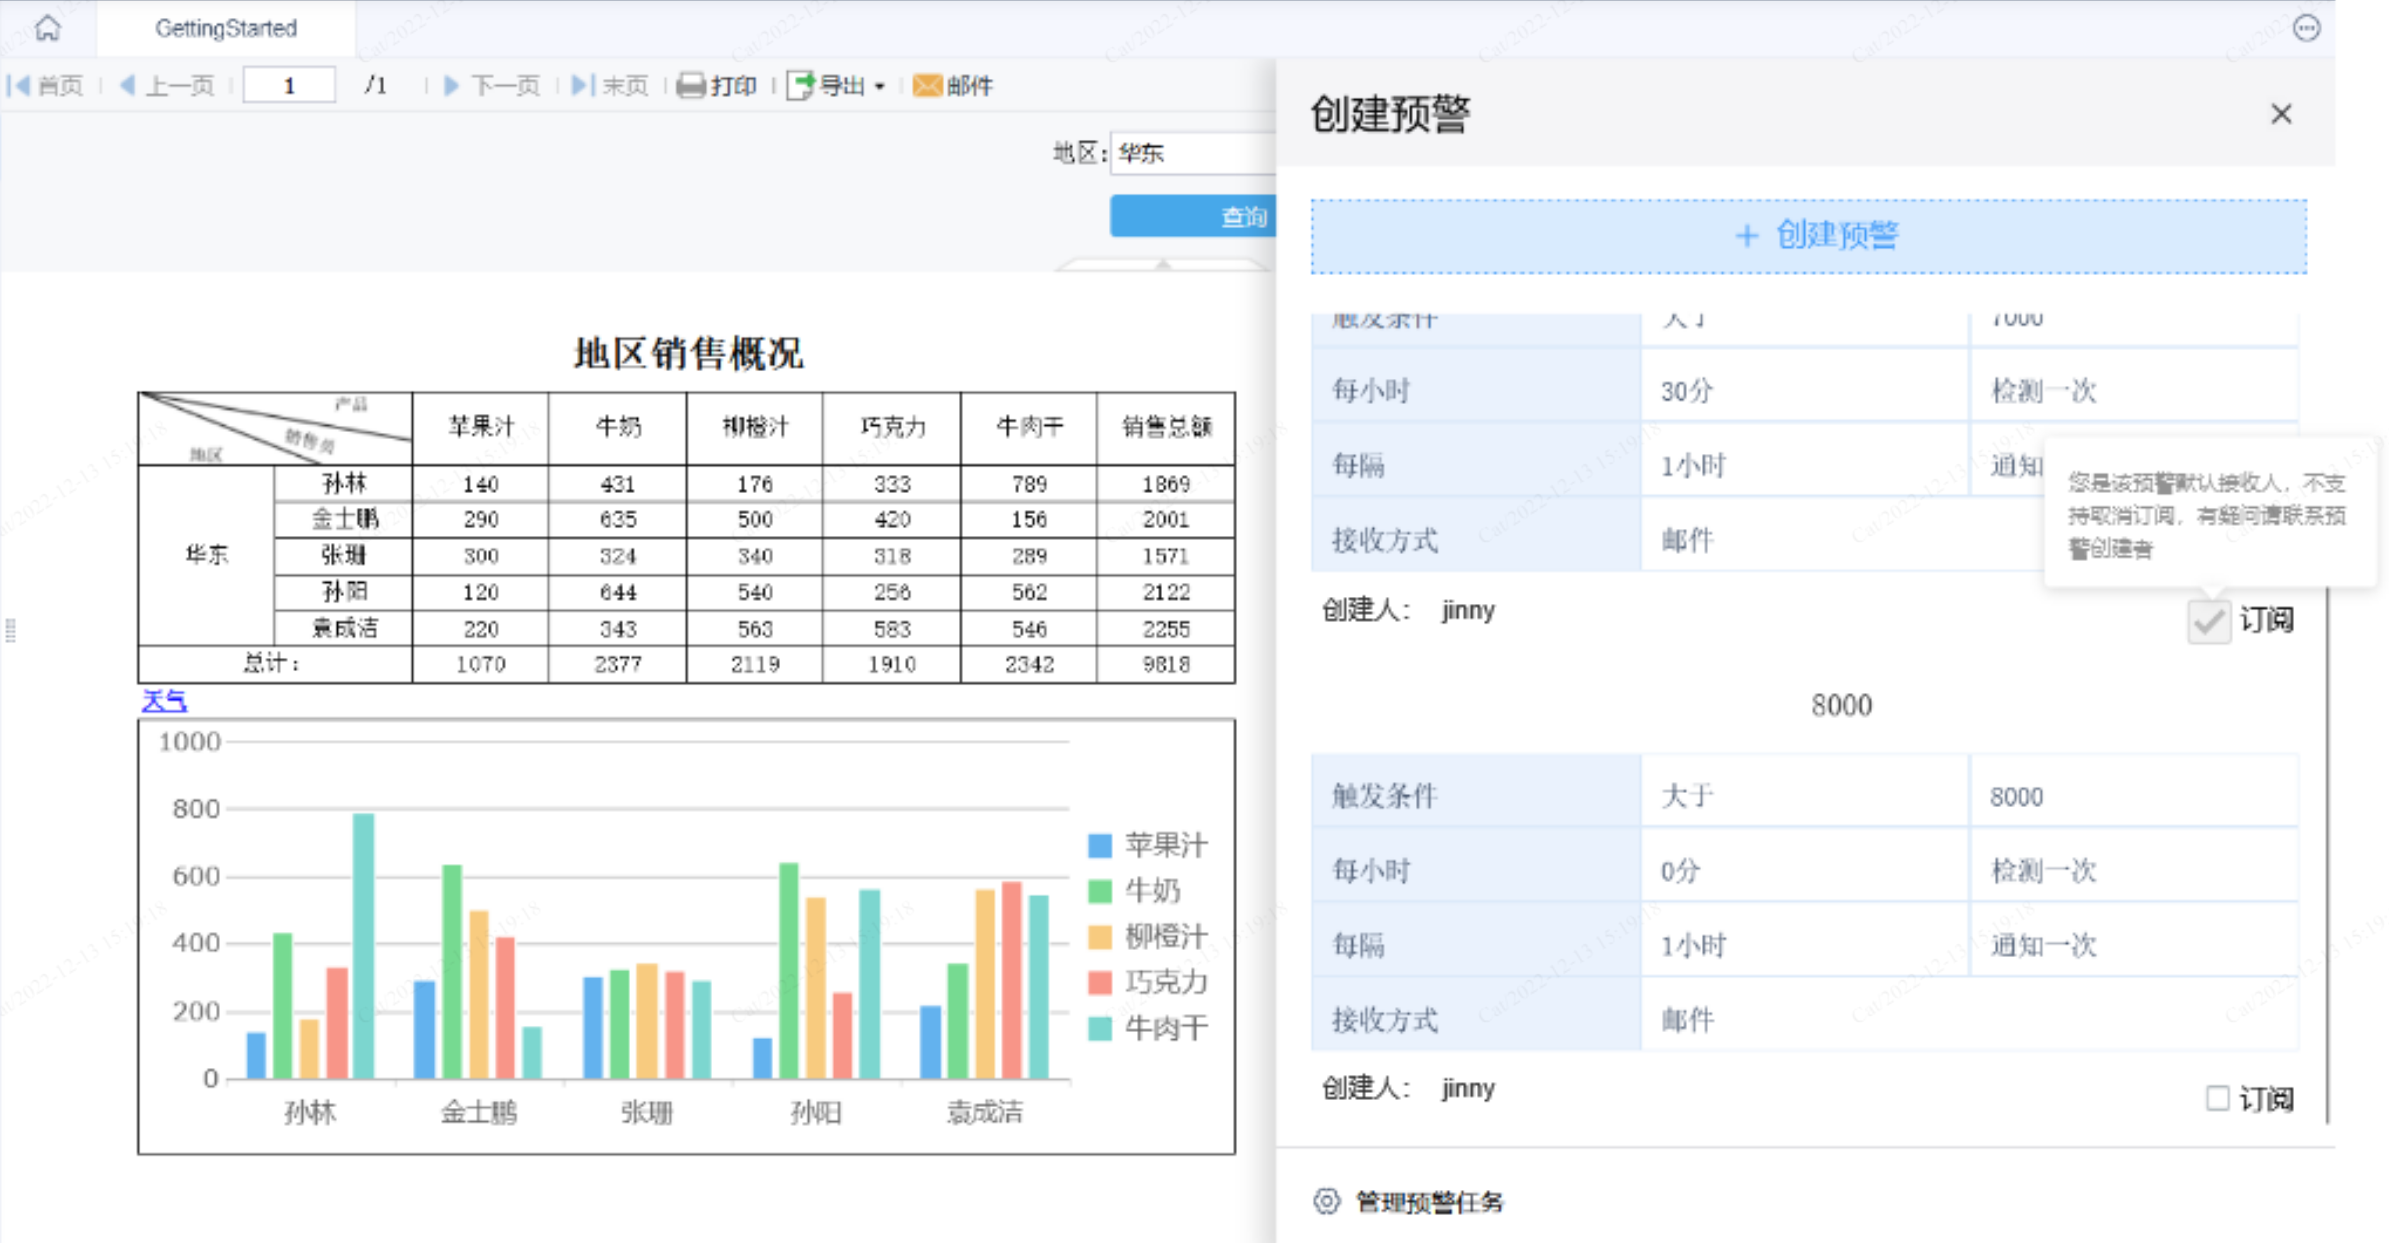Go to next page (下一页)

tap(492, 86)
